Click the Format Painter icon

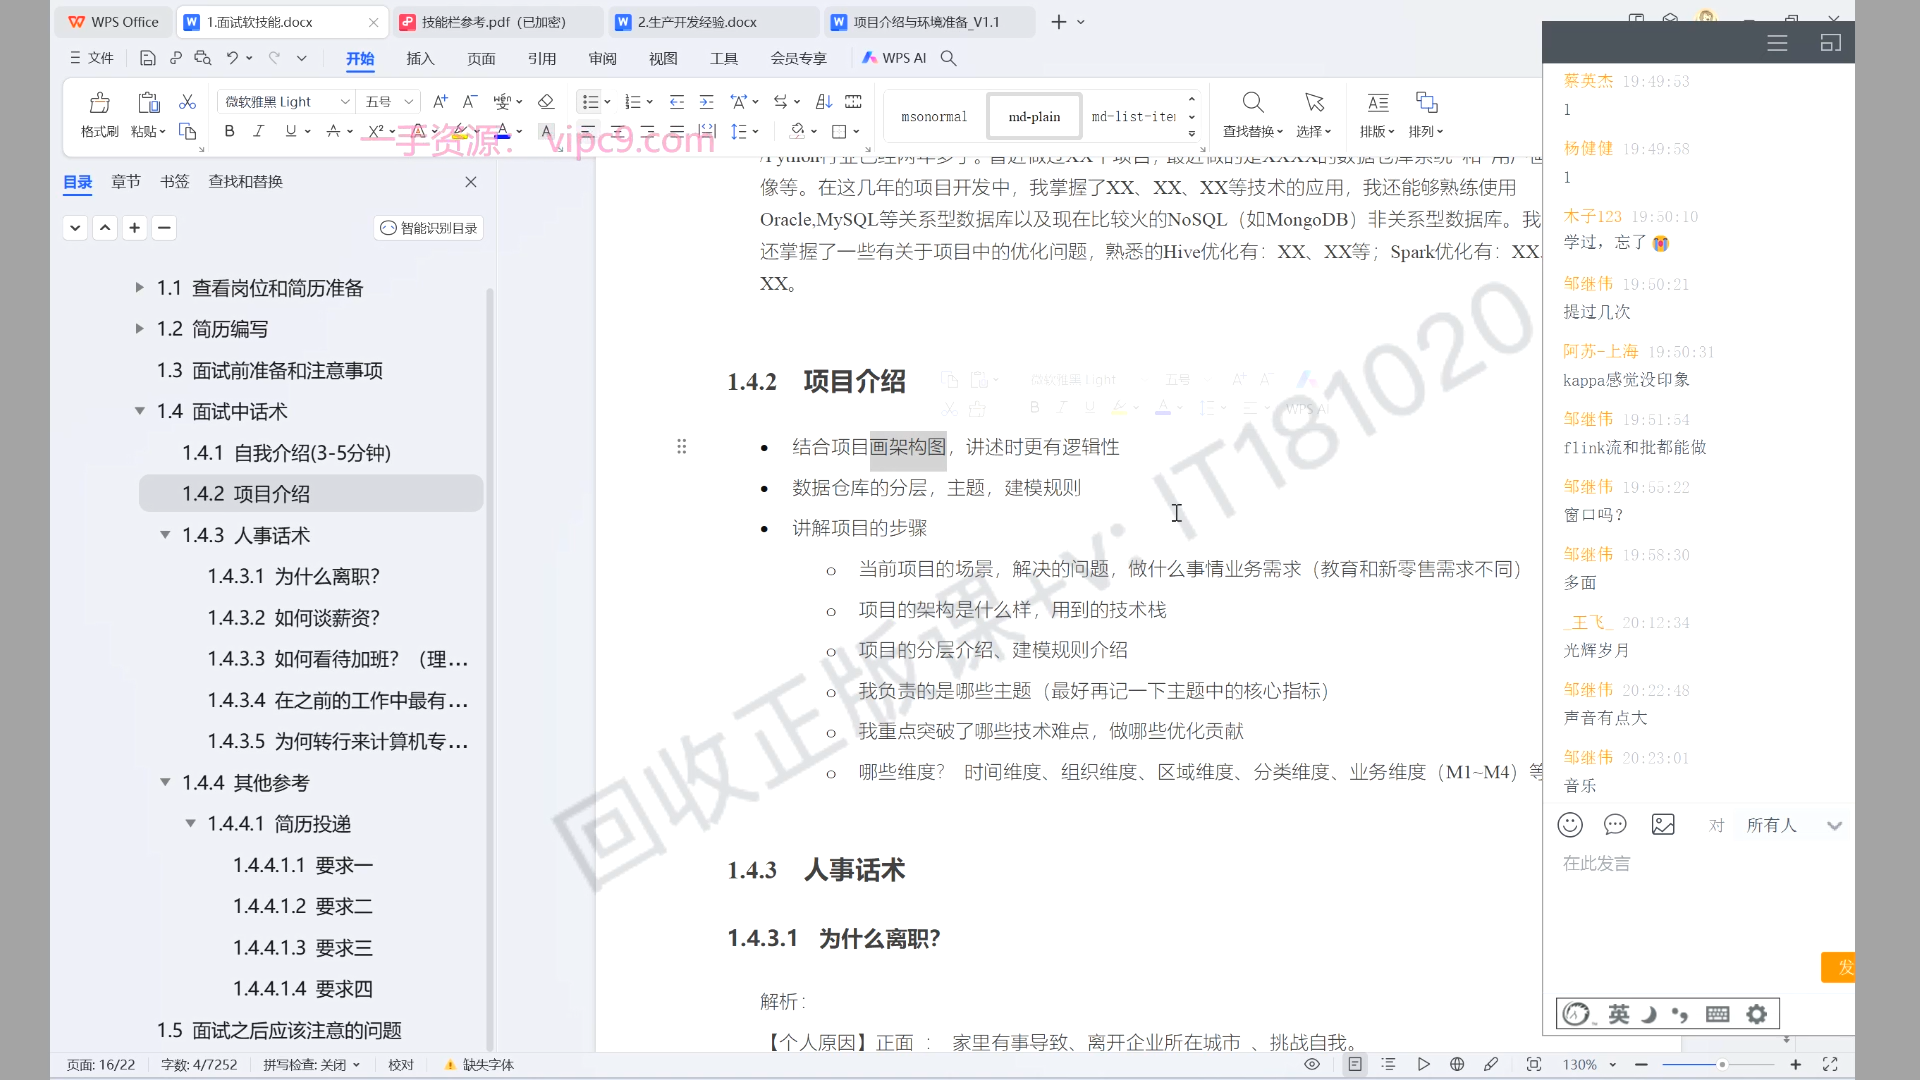point(99,103)
